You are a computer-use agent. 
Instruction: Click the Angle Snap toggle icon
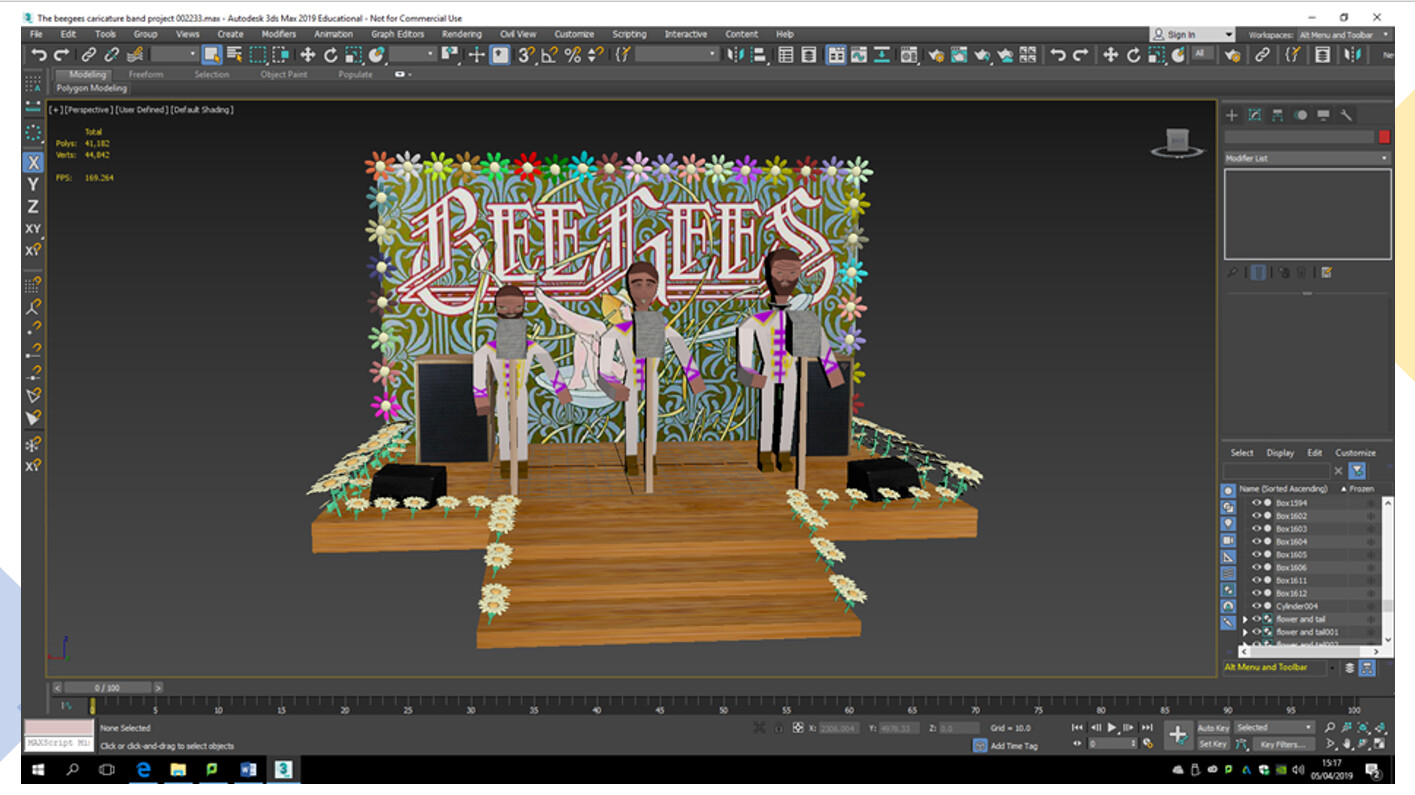pyautogui.click(x=549, y=55)
